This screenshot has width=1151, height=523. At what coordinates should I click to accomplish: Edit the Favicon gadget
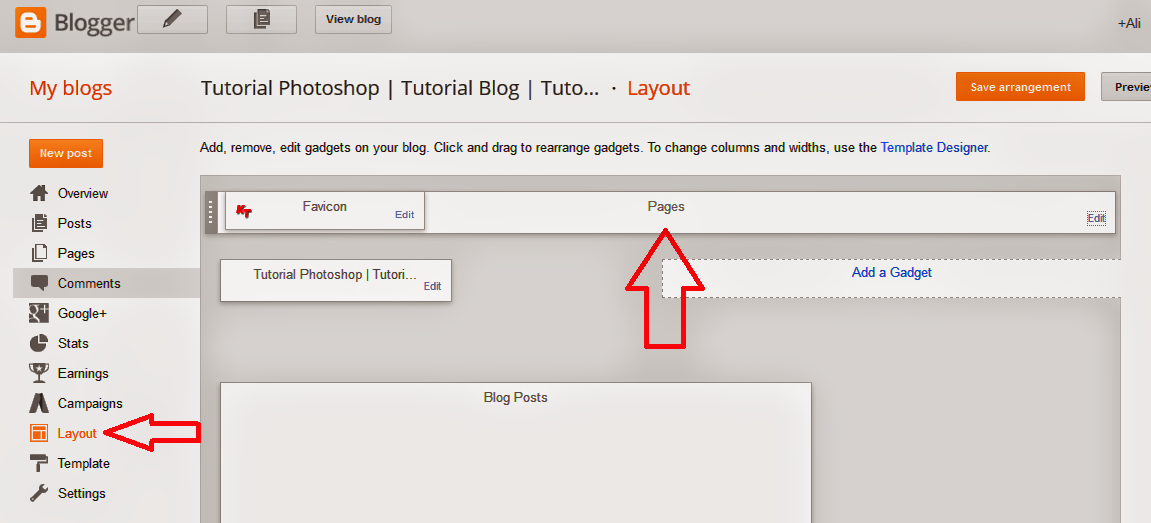tap(404, 214)
